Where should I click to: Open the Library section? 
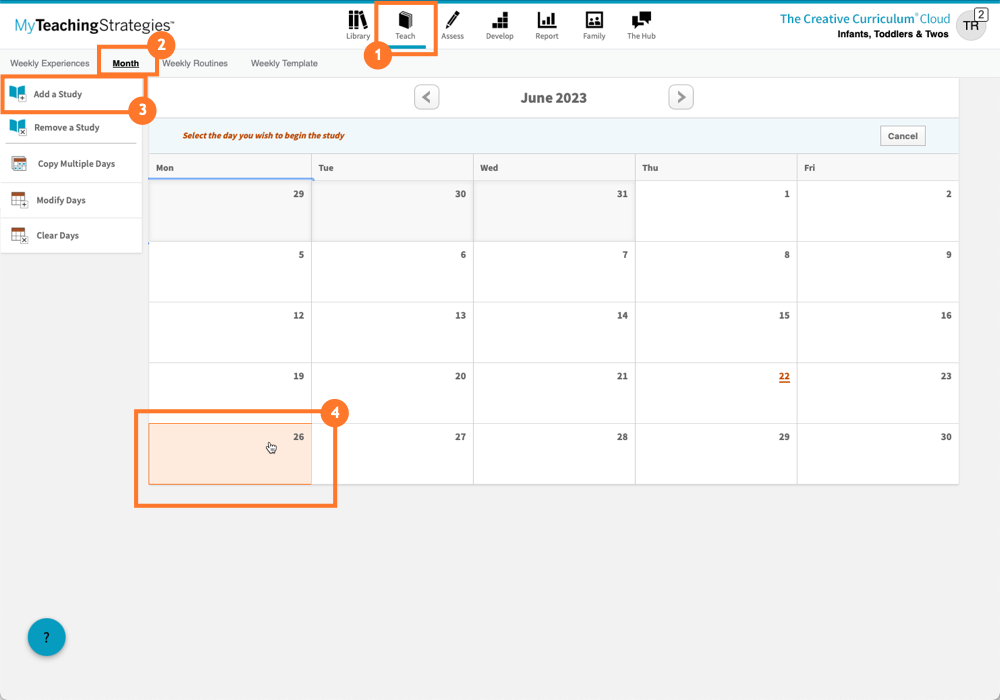[357, 25]
